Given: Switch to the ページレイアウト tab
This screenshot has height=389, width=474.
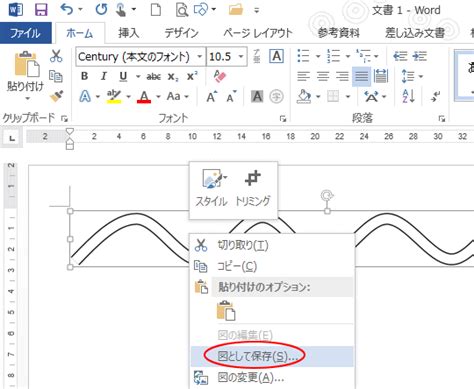Looking at the screenshot, I should 258,33.
